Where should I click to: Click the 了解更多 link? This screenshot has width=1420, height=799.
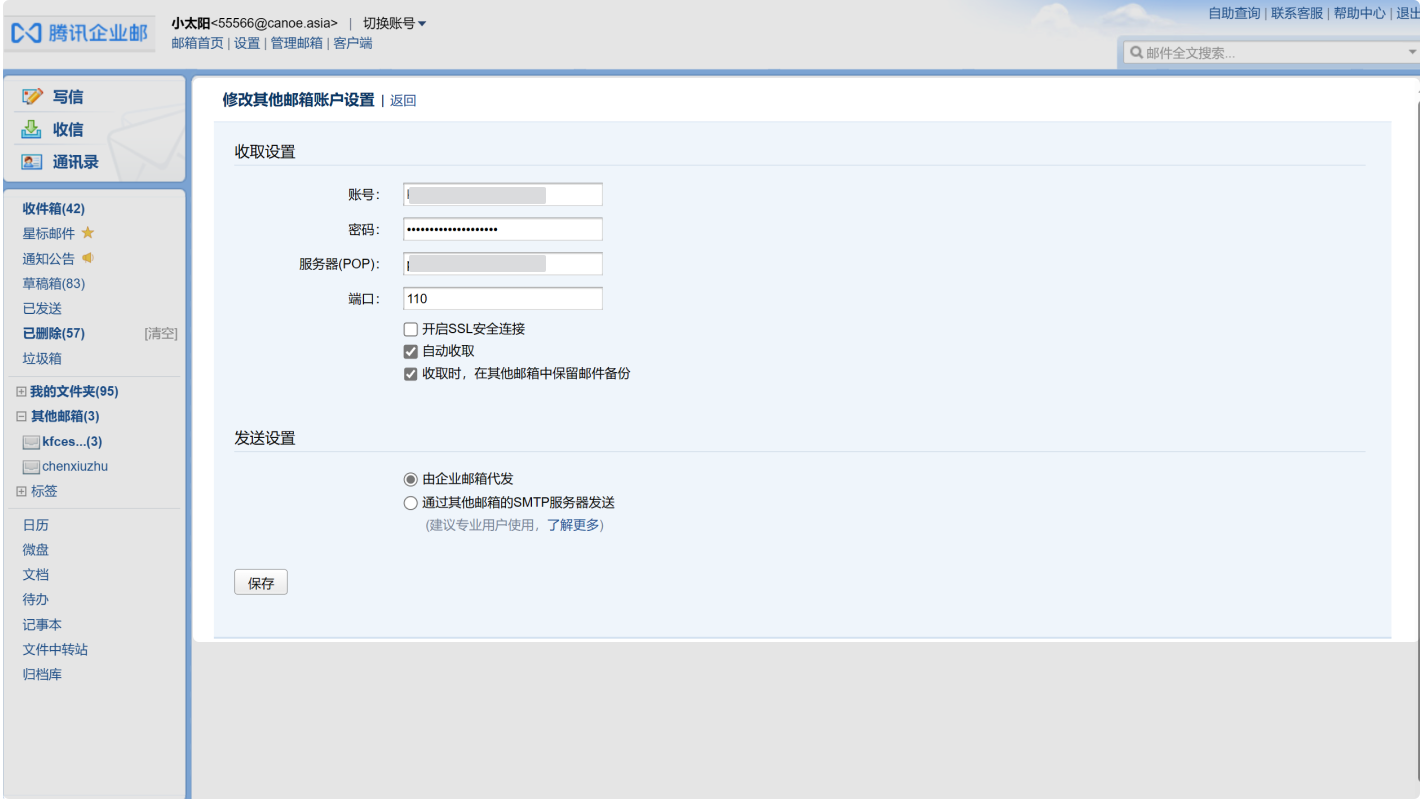[x=572, y=525]
